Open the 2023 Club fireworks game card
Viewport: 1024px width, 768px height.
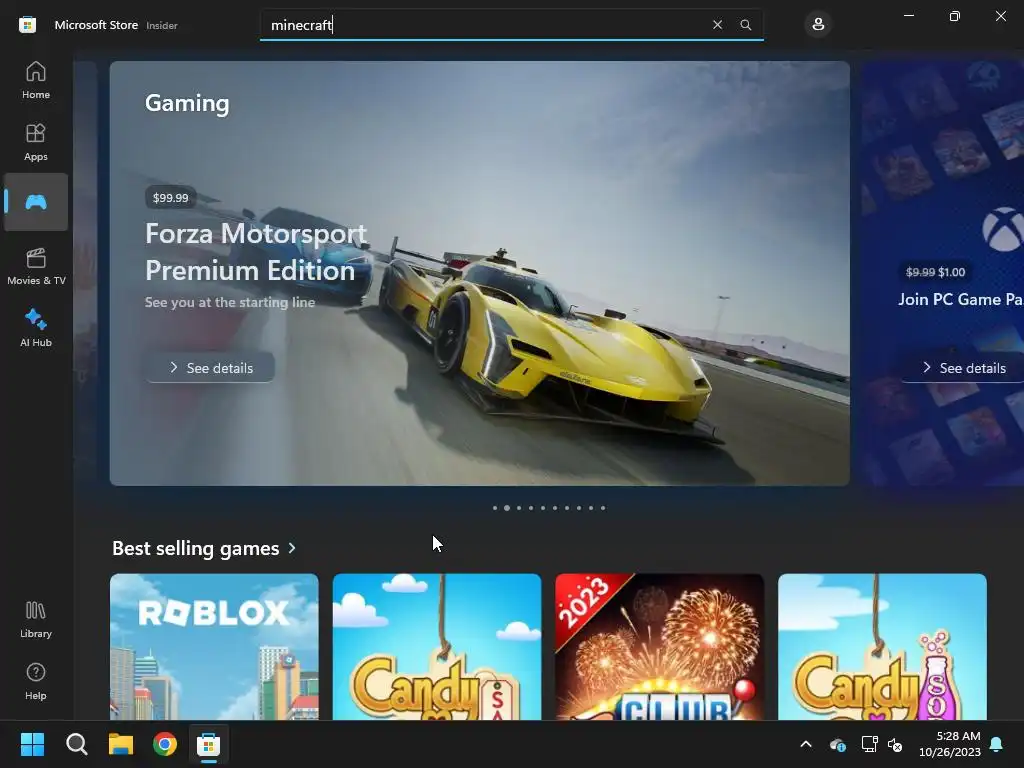pos(660,647)
